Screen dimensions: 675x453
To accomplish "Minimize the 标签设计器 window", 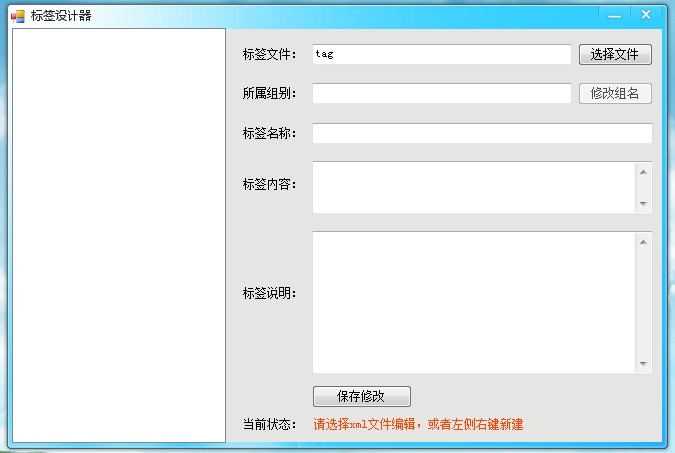I will tap(614, 14).
